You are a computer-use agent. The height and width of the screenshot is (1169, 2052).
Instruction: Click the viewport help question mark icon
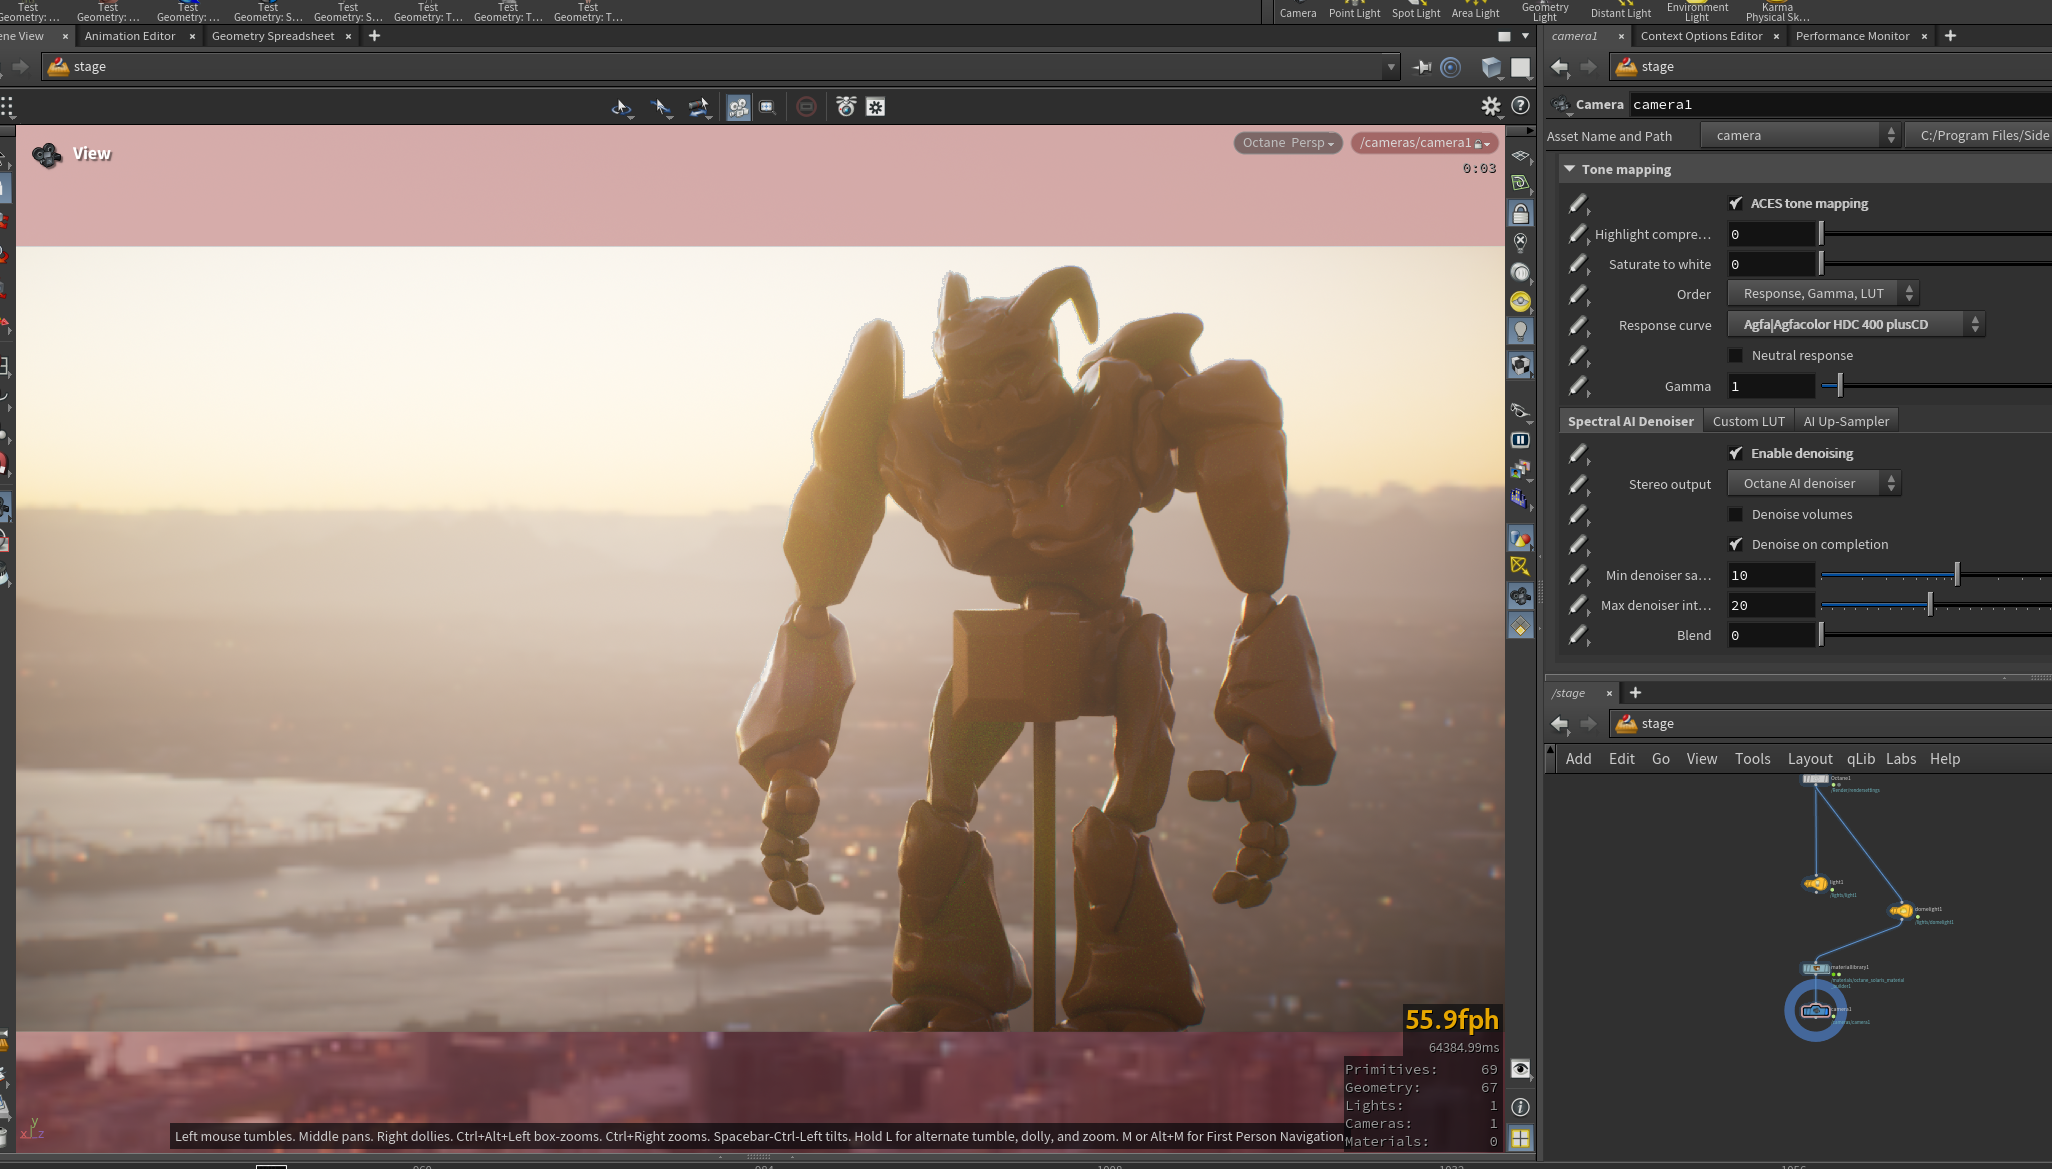(1520, 106)
